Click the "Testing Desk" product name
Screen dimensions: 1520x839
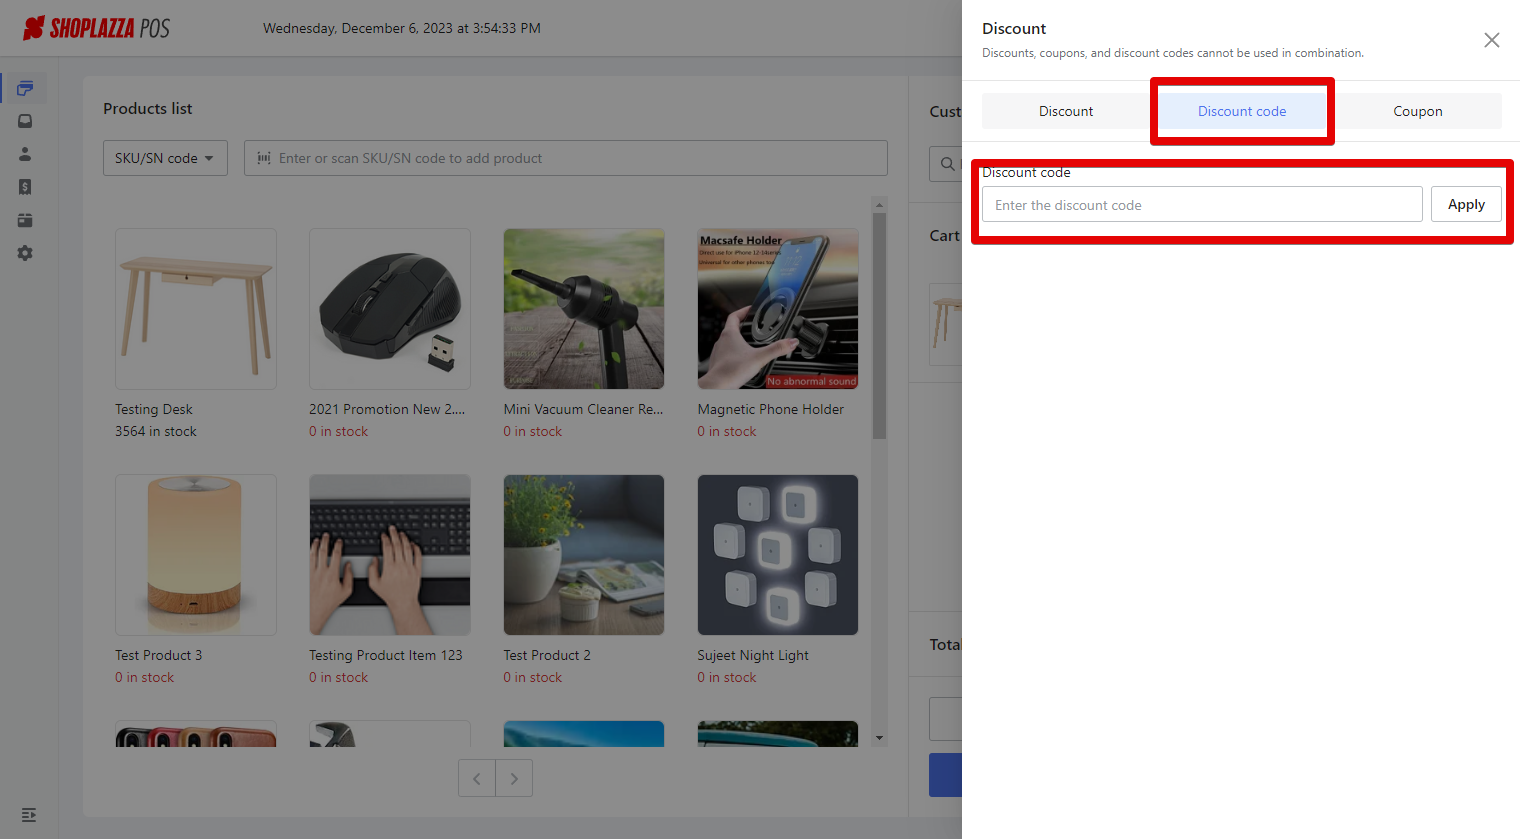[x=154, y=409]
